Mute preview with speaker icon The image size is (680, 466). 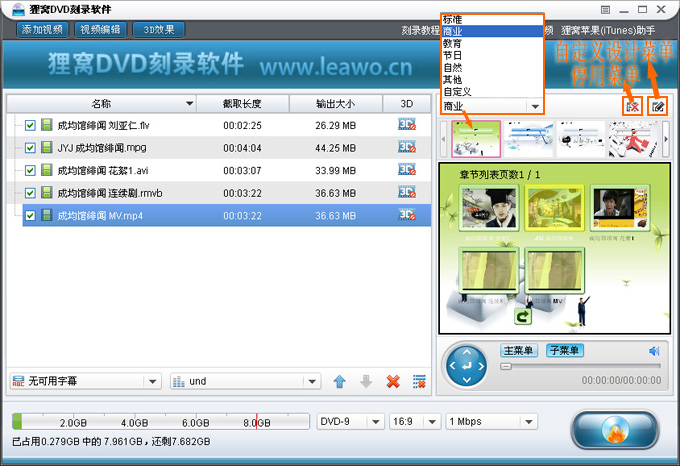pyautogui.click(x=654, y=351)
